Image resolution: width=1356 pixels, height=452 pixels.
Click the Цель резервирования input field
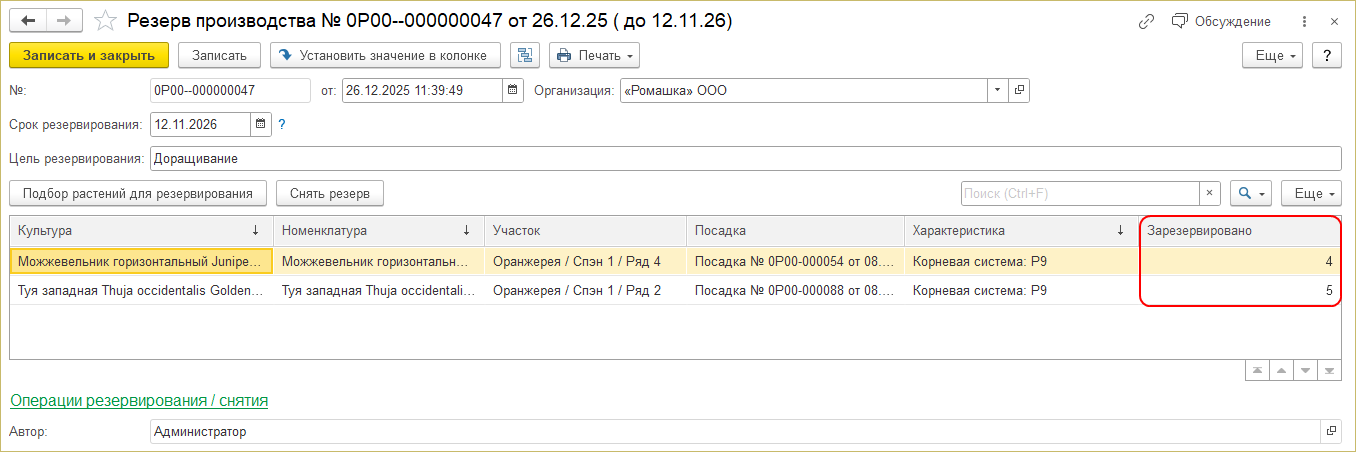pyautogui.click(x=744, y=158)
